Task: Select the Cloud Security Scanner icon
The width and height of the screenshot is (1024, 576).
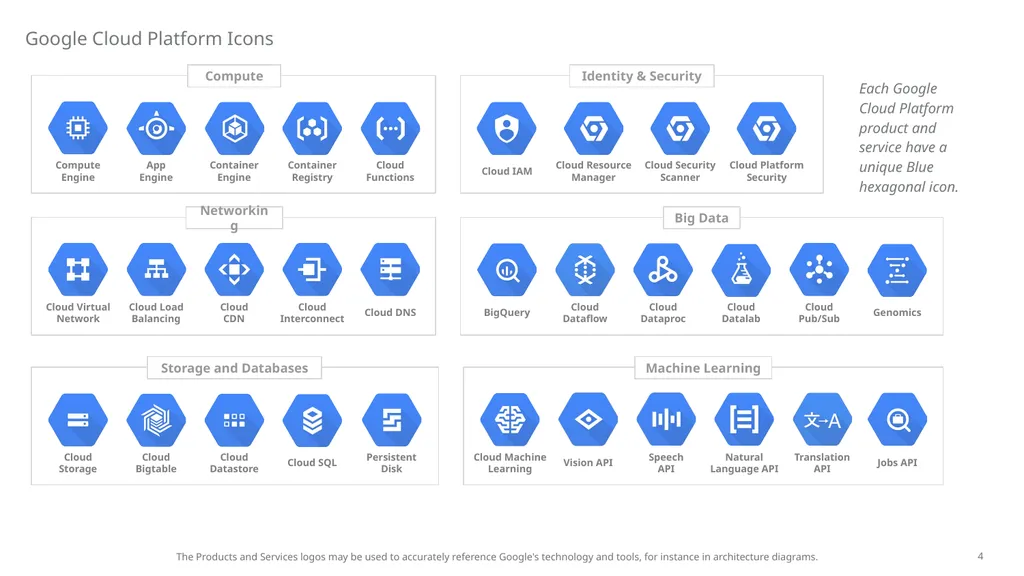Action: click(x=680, y=128)
